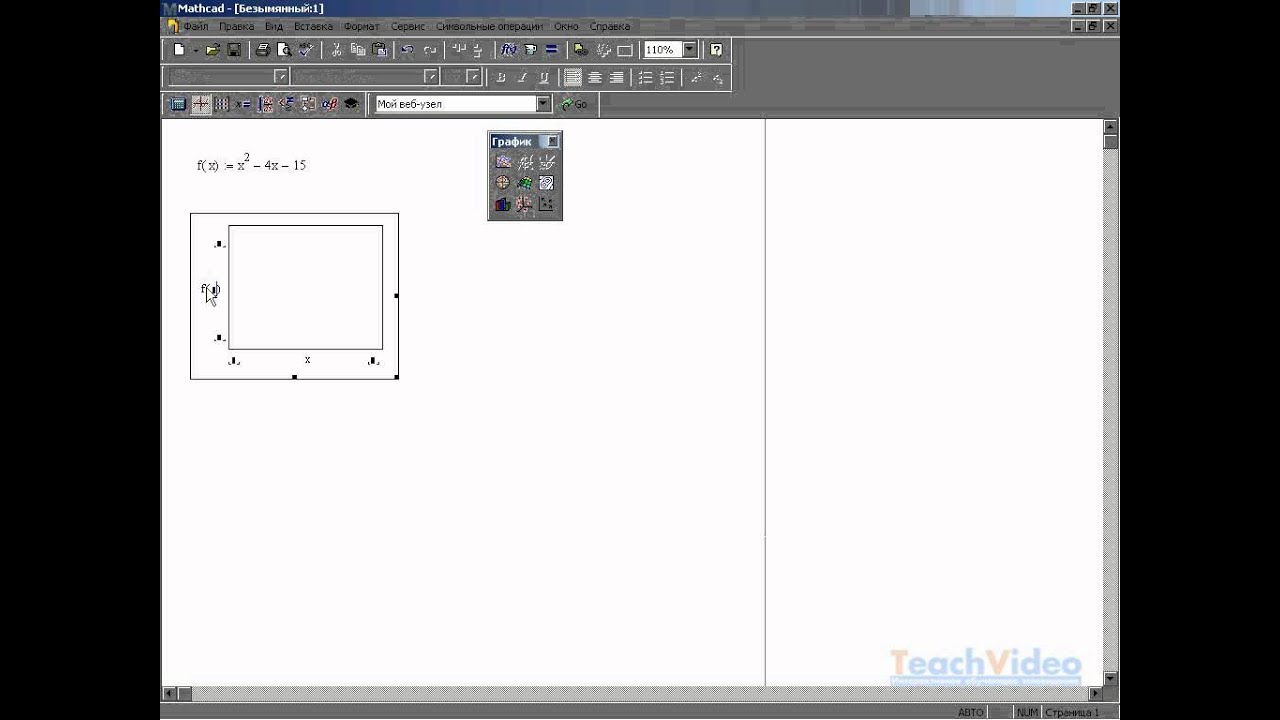Open the Вставка menu
The height and width of the screenshot is (720, 1280).
[313, 26]
